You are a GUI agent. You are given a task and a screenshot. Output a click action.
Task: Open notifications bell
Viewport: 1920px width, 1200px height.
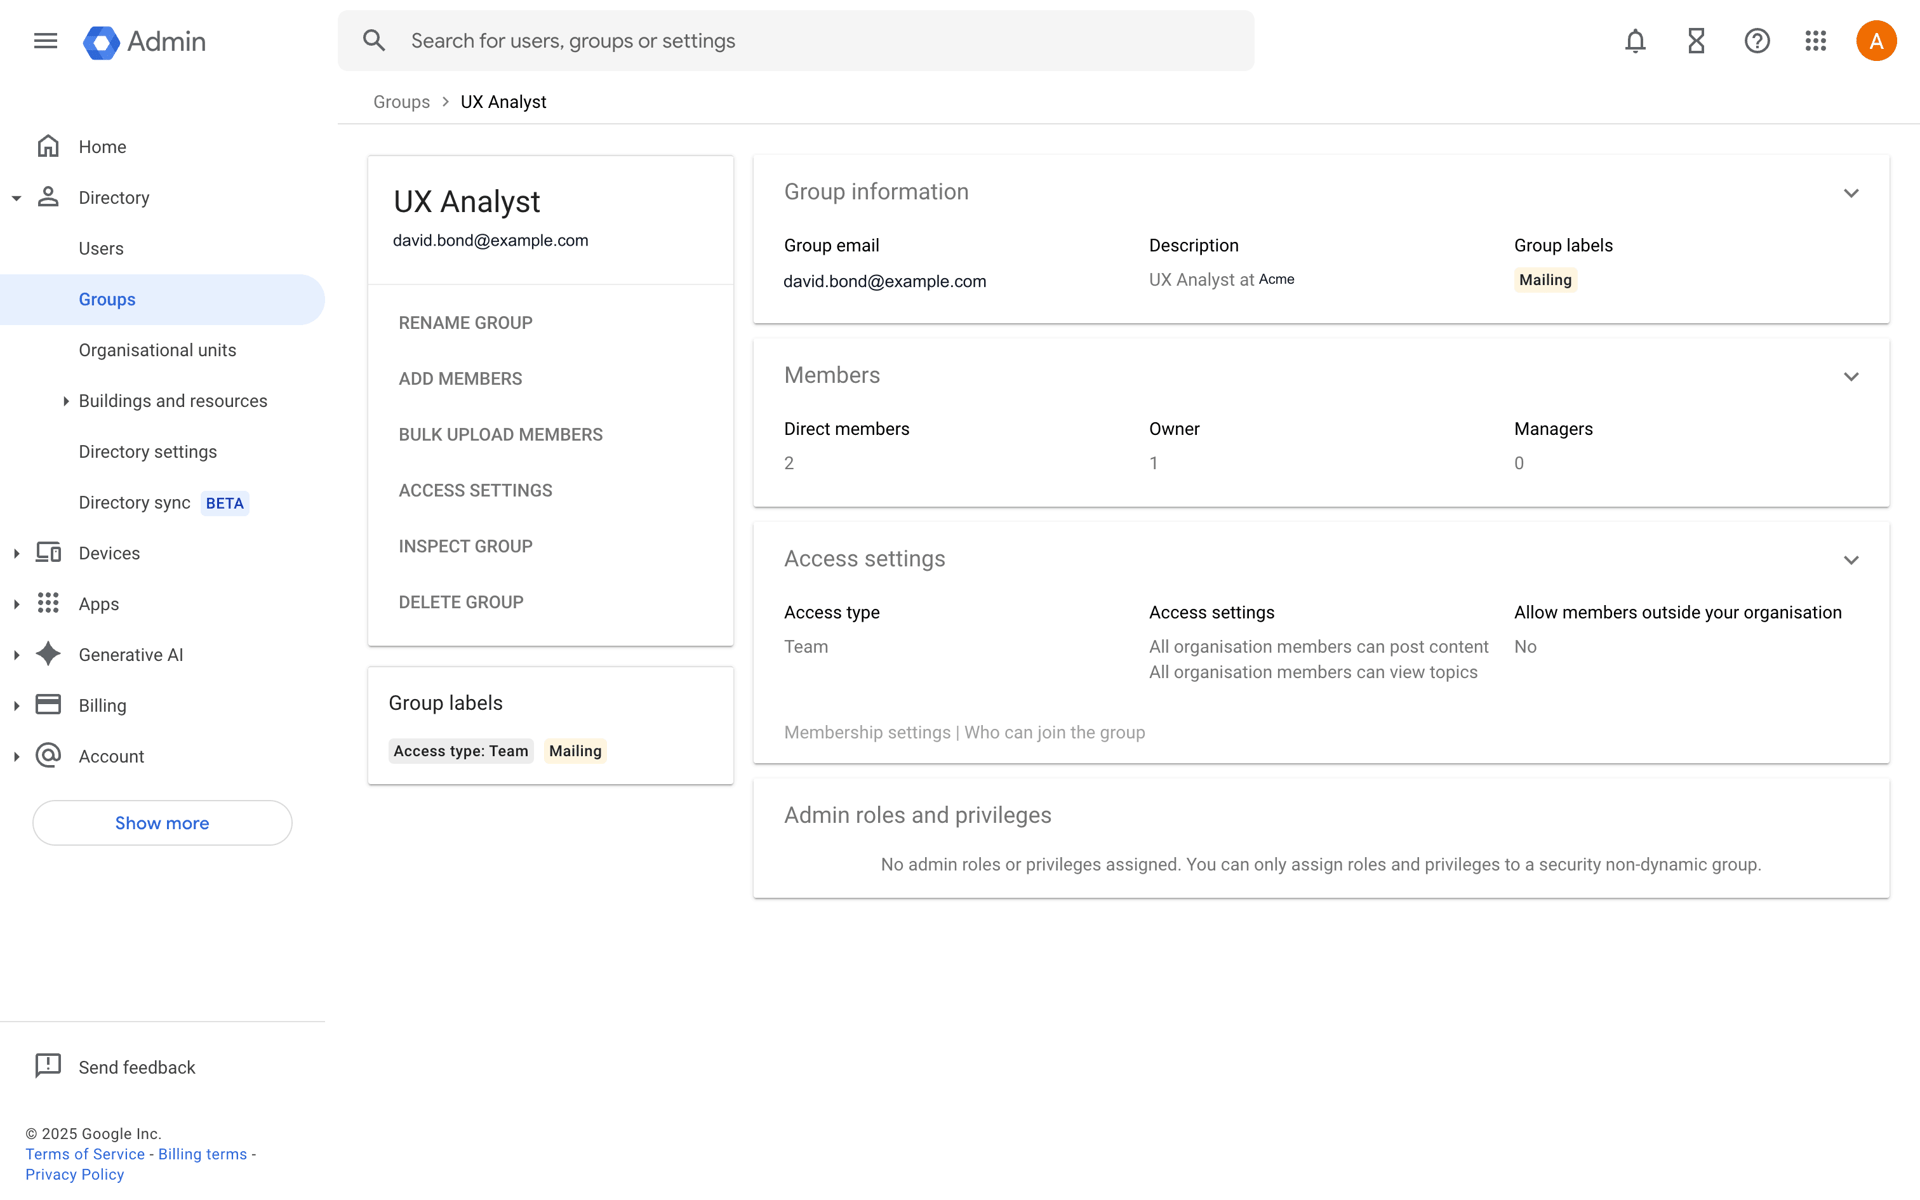[x=1635, y=41]
